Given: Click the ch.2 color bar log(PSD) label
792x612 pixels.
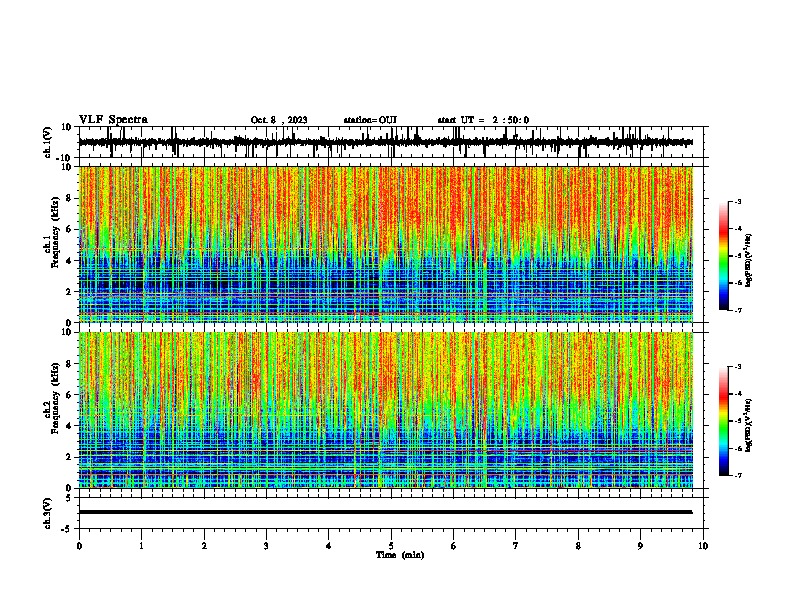Looking at the screenshot, I should pyautogui.click(x=749, y=425).
